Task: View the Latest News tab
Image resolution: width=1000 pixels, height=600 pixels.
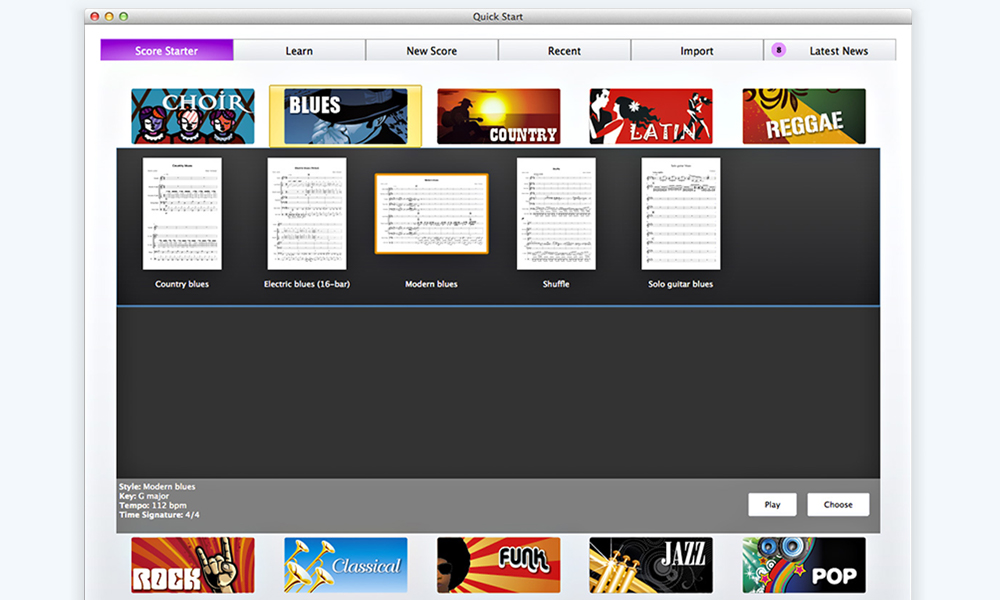Action: [838, 51]
